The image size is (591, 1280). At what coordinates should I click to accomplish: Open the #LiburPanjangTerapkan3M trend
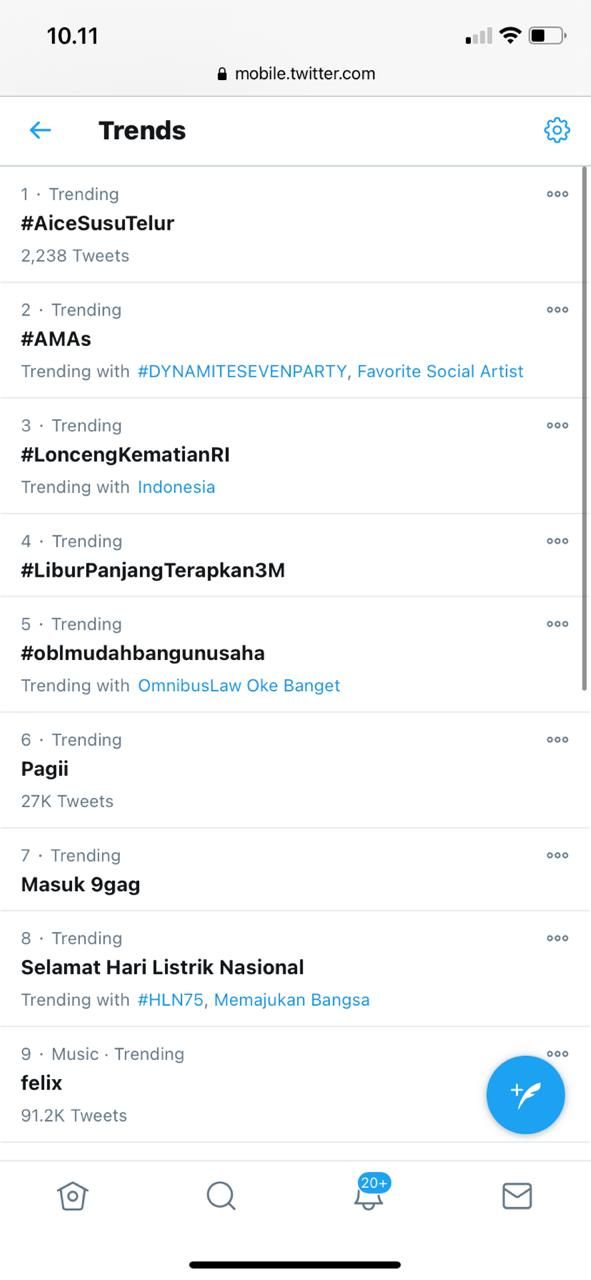(x=153, y=570)
